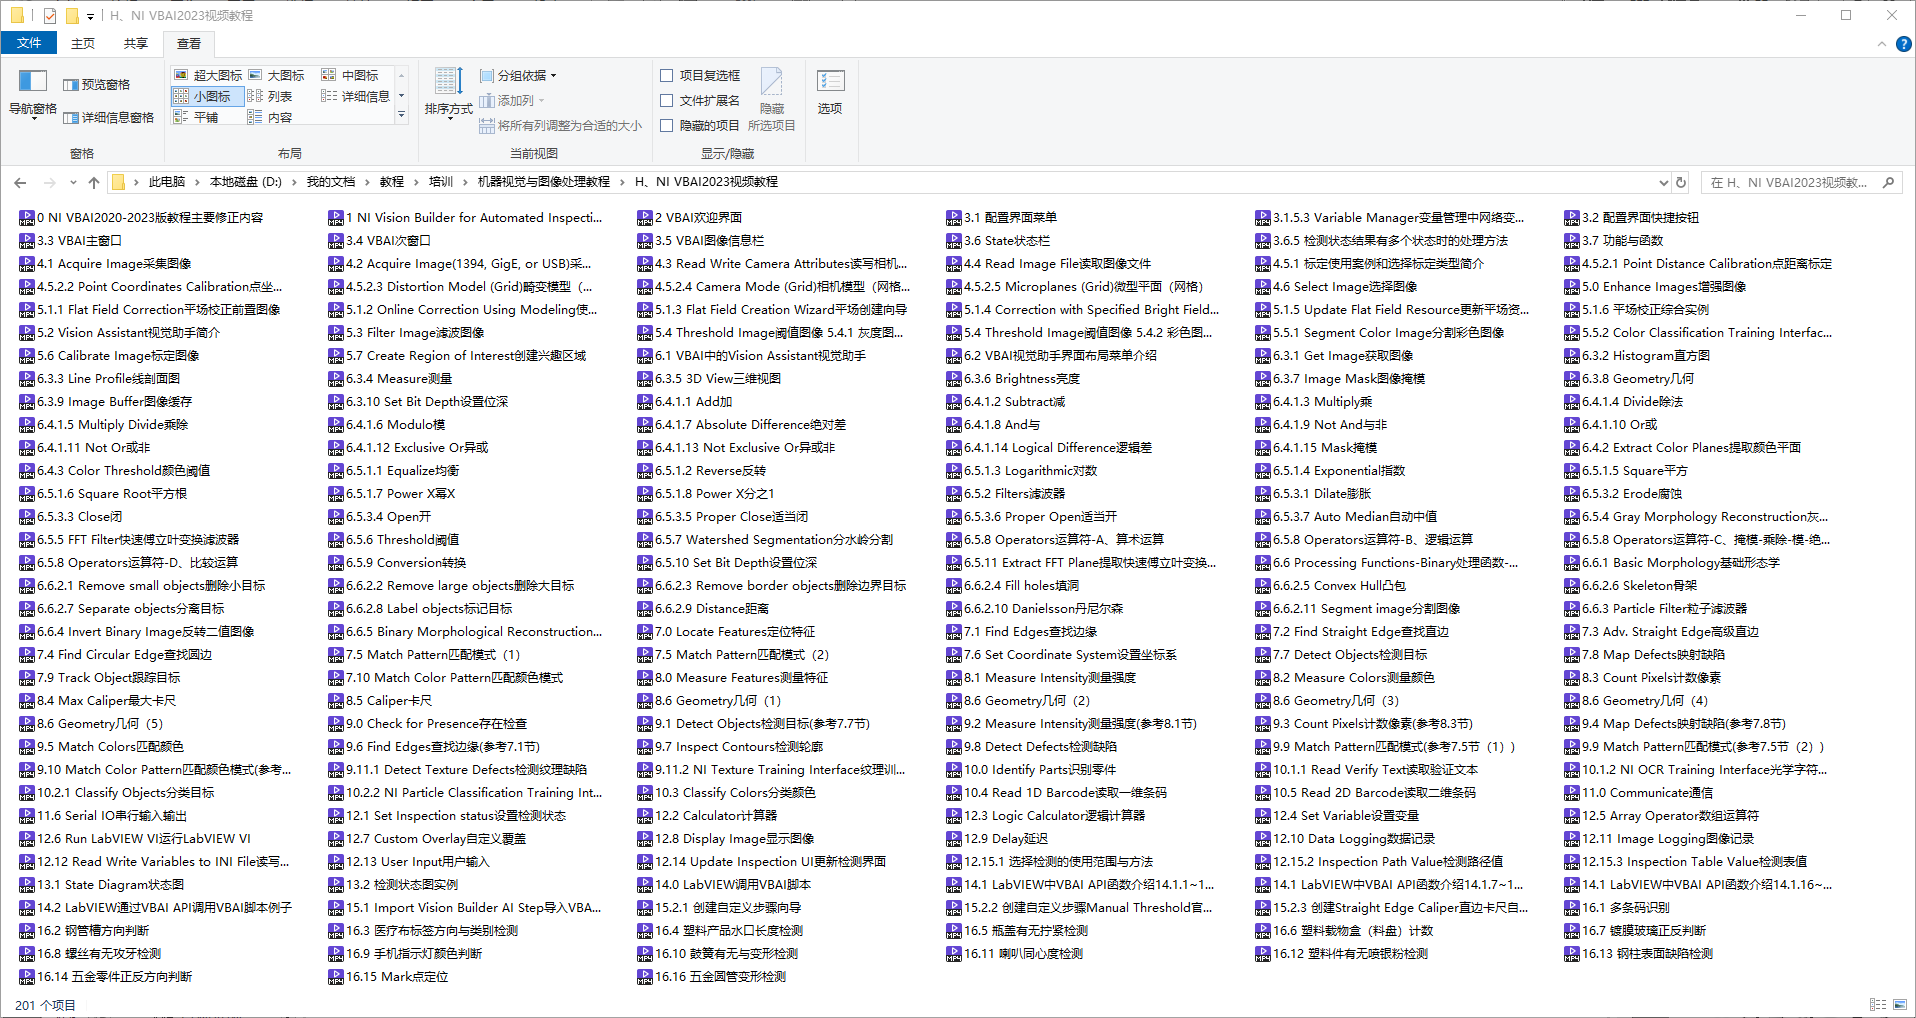Select Medium icons layout

pyautogui.click(x=350, y=75)
